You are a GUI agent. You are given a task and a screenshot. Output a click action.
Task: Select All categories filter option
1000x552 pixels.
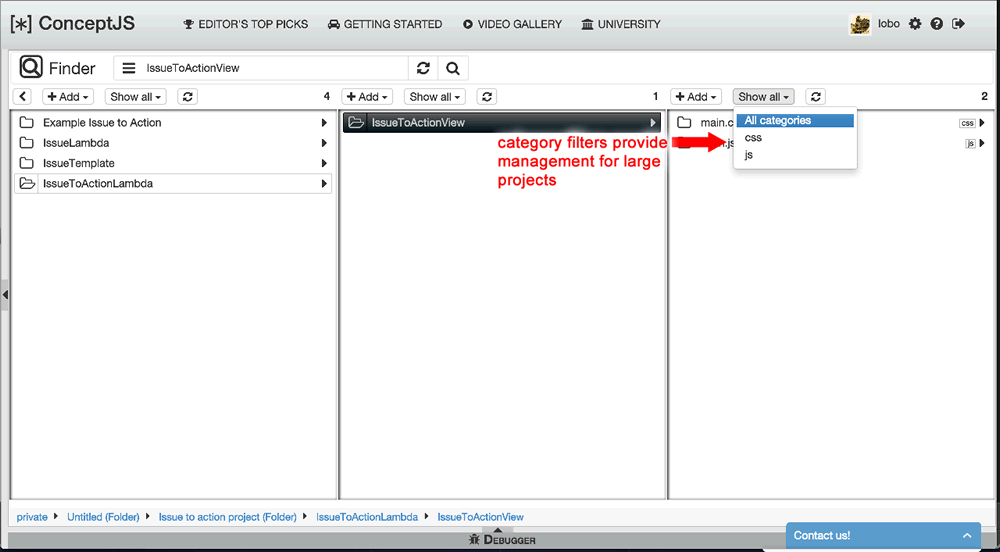tap(795, 120)
